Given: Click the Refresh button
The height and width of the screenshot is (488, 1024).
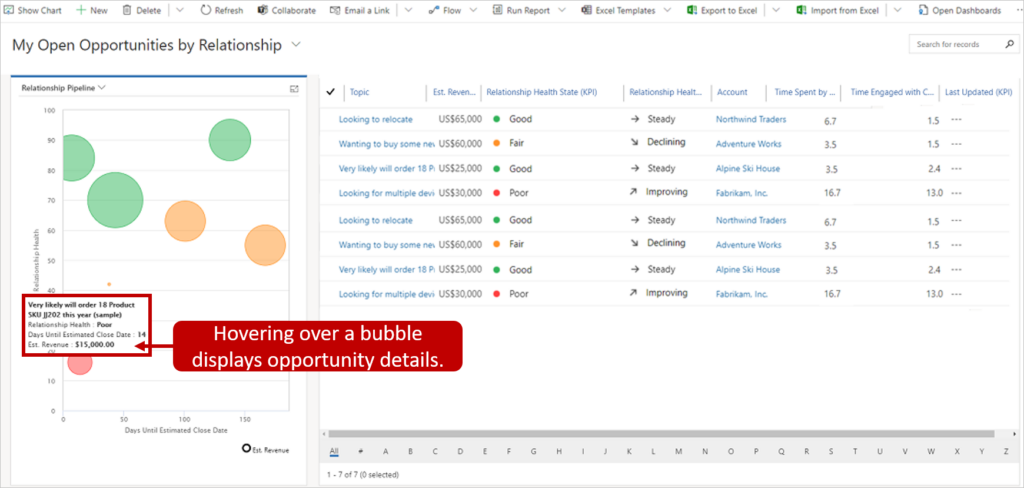Looking at the screenshot, I should point(221,10).
